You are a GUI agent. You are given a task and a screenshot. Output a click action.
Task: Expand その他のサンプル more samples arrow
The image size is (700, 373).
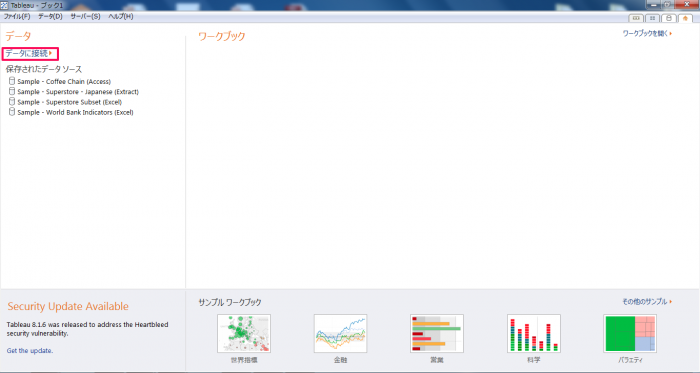(671, 302)
